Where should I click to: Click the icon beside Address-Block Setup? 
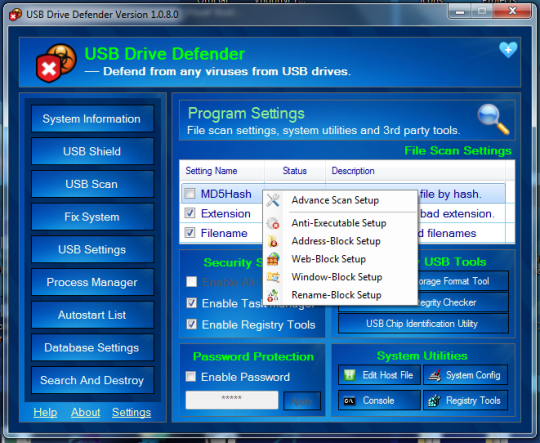pyautogui.click(x=273, y=241)
